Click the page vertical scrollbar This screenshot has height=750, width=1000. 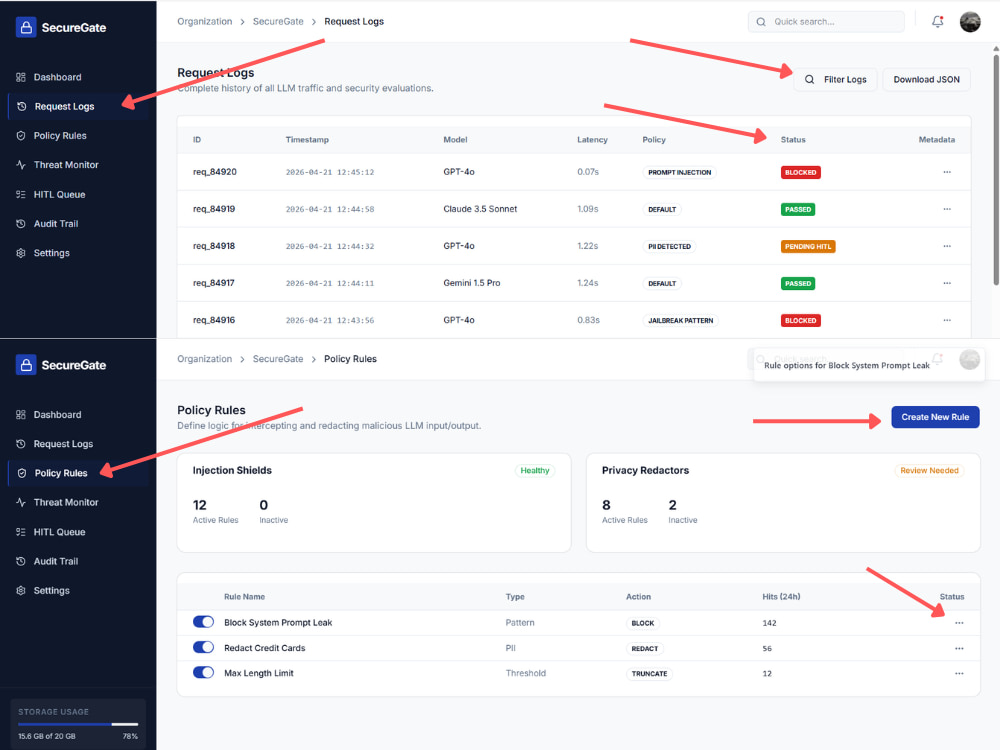(996, 169)
